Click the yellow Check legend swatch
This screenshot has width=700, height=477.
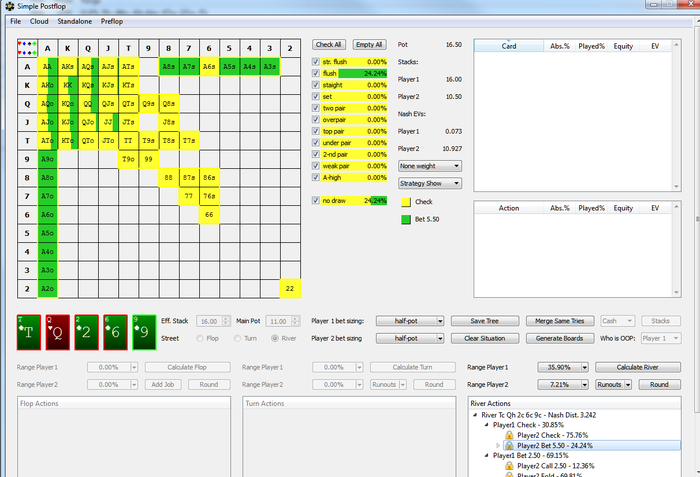pos(406,202)
